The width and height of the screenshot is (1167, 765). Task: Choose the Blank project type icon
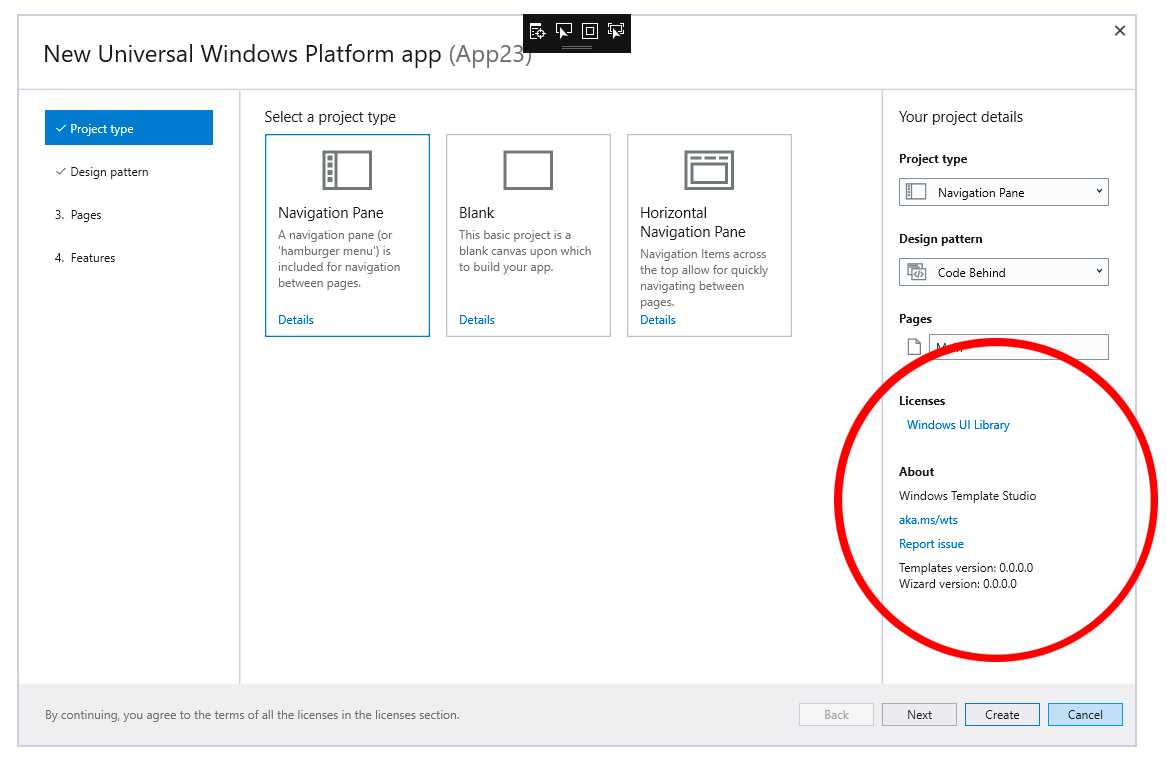[x=528, y=170]
